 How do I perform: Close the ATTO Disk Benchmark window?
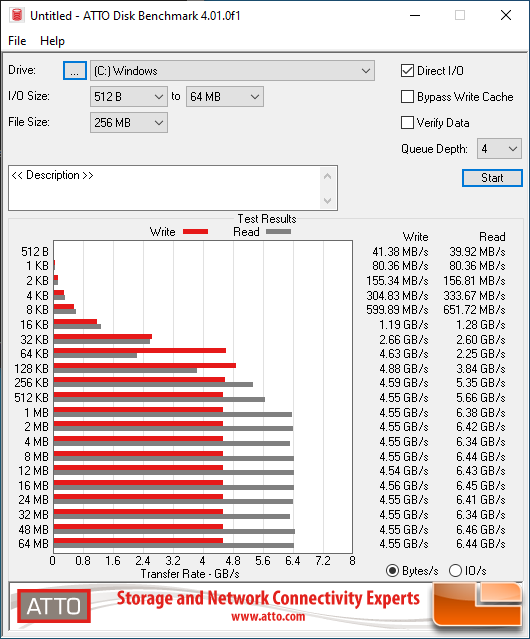[506, 15]
